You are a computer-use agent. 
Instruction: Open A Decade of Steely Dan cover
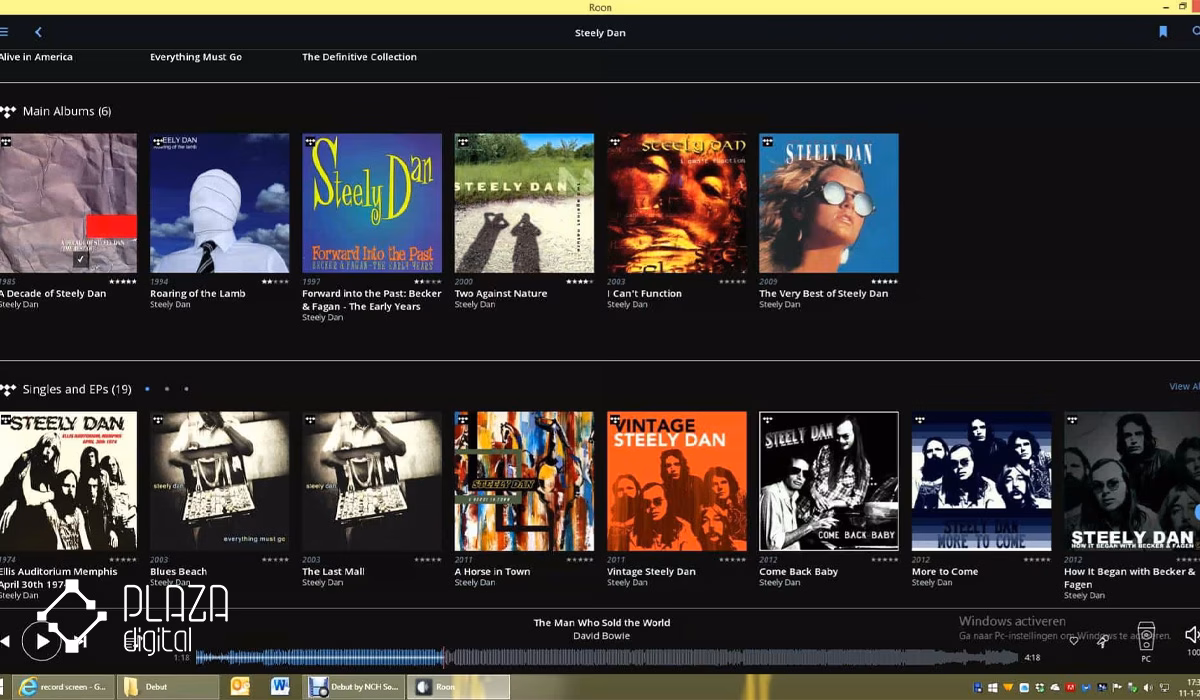[x=68, y=203]
